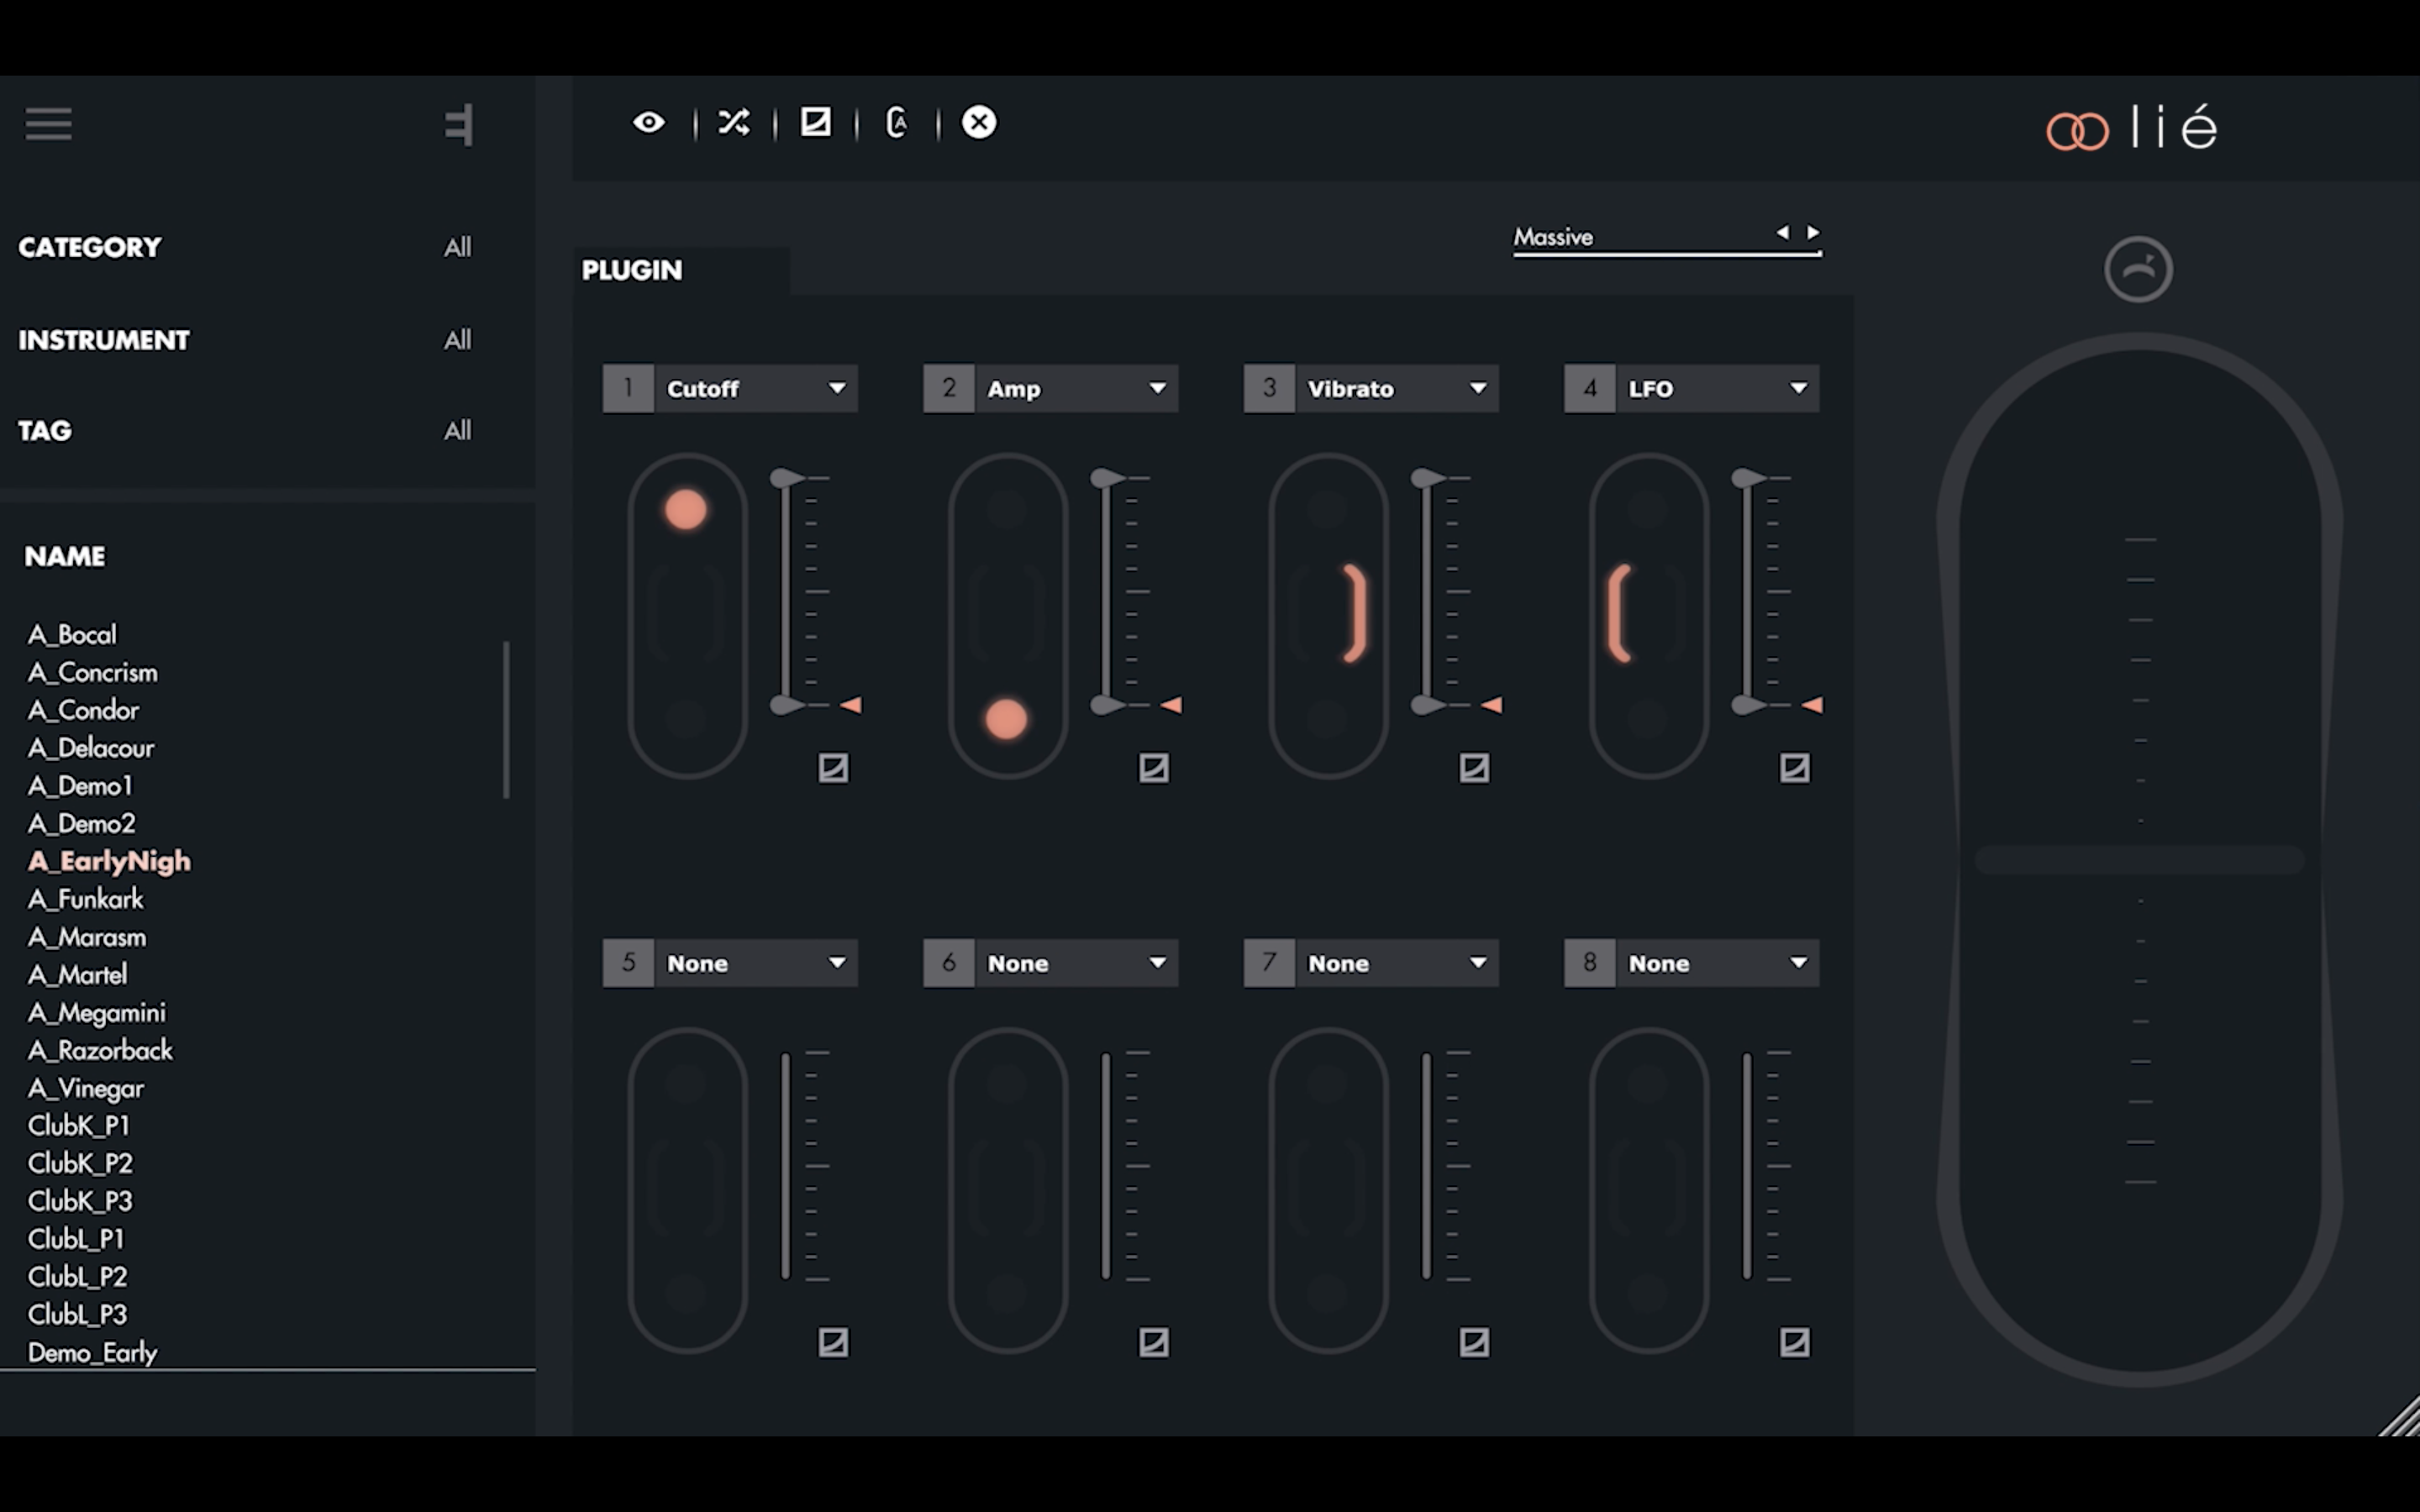
Task: Click the Amp range slider lower handle
Action: (1108, 705)
